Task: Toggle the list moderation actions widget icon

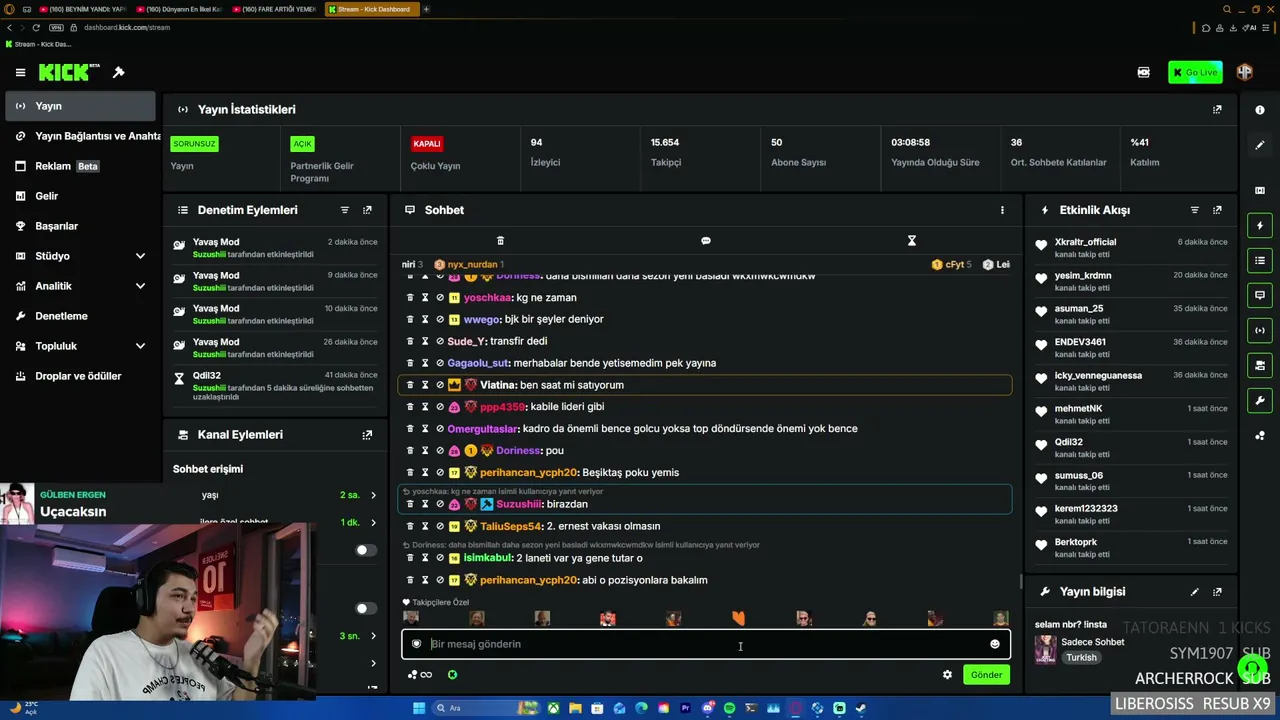Action: point(1260,261)
